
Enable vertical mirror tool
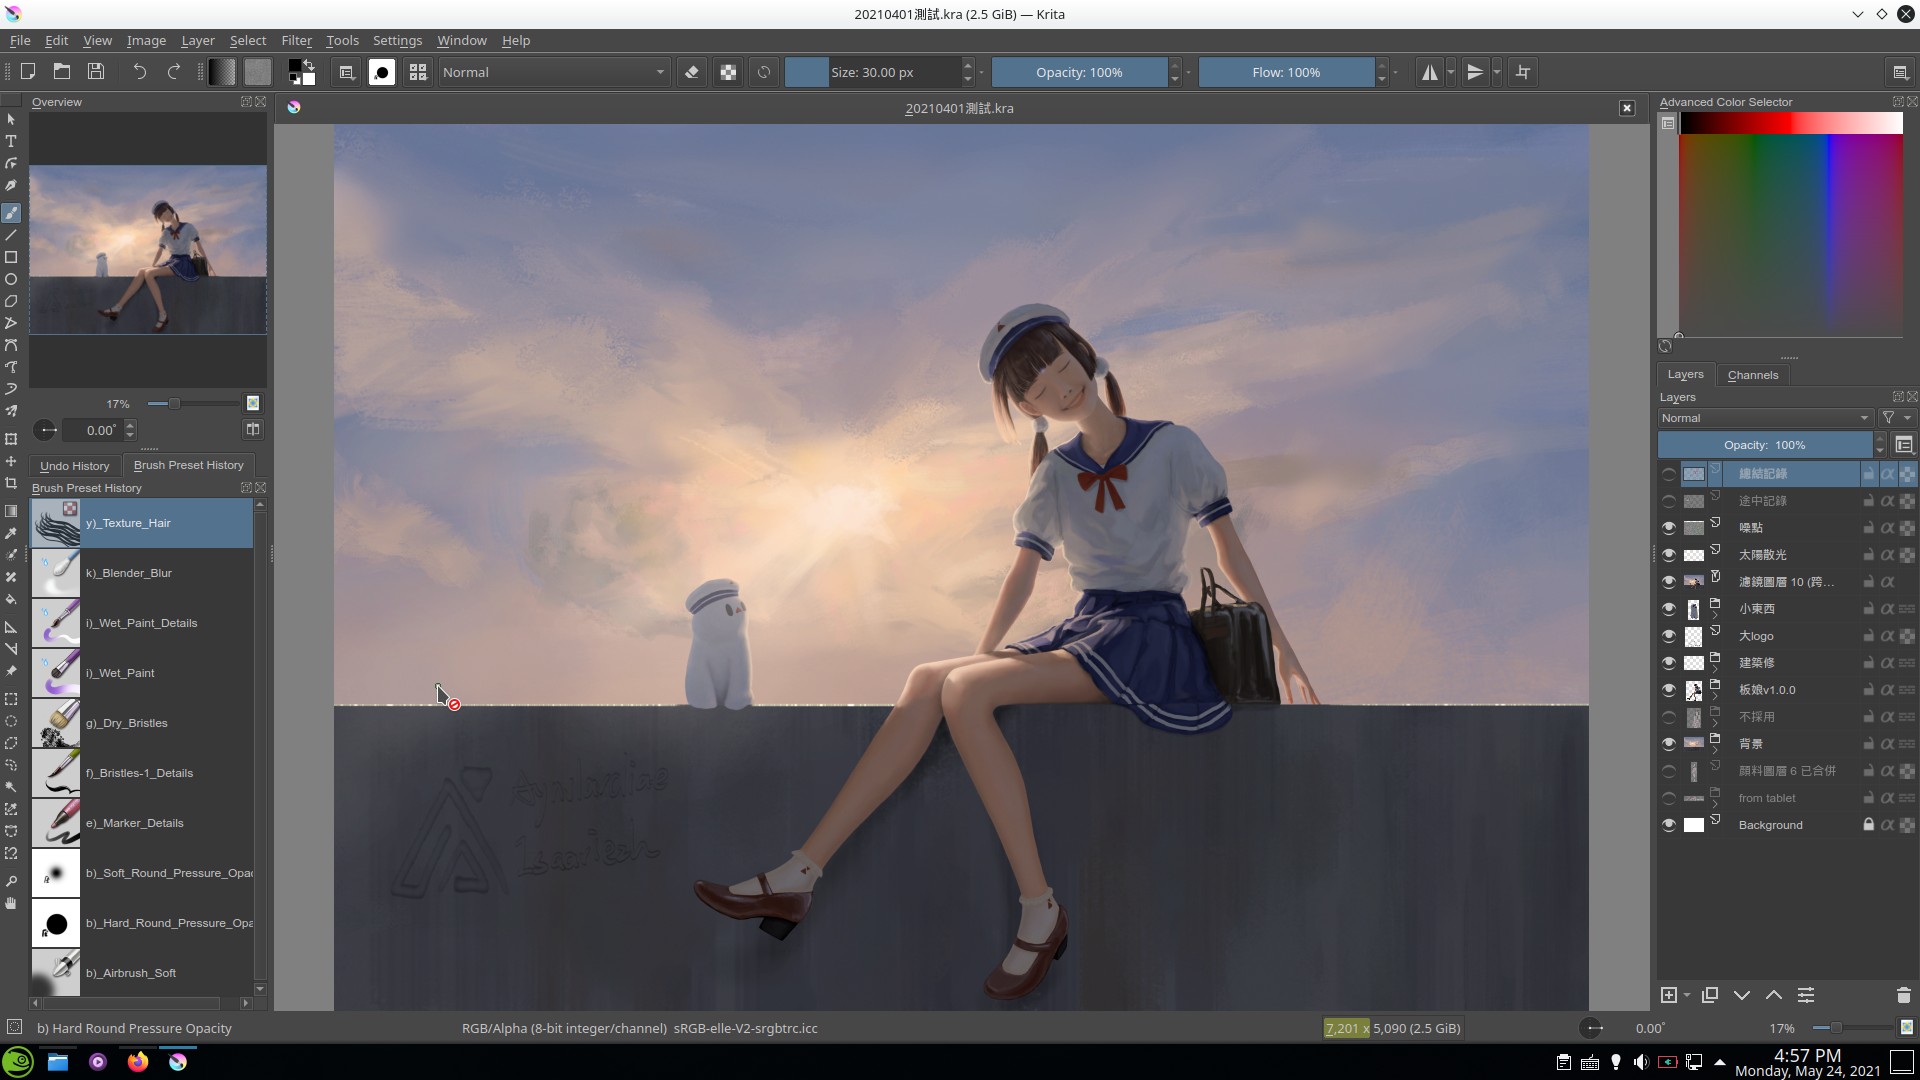pyautogui.click(x=1475, y=72)
